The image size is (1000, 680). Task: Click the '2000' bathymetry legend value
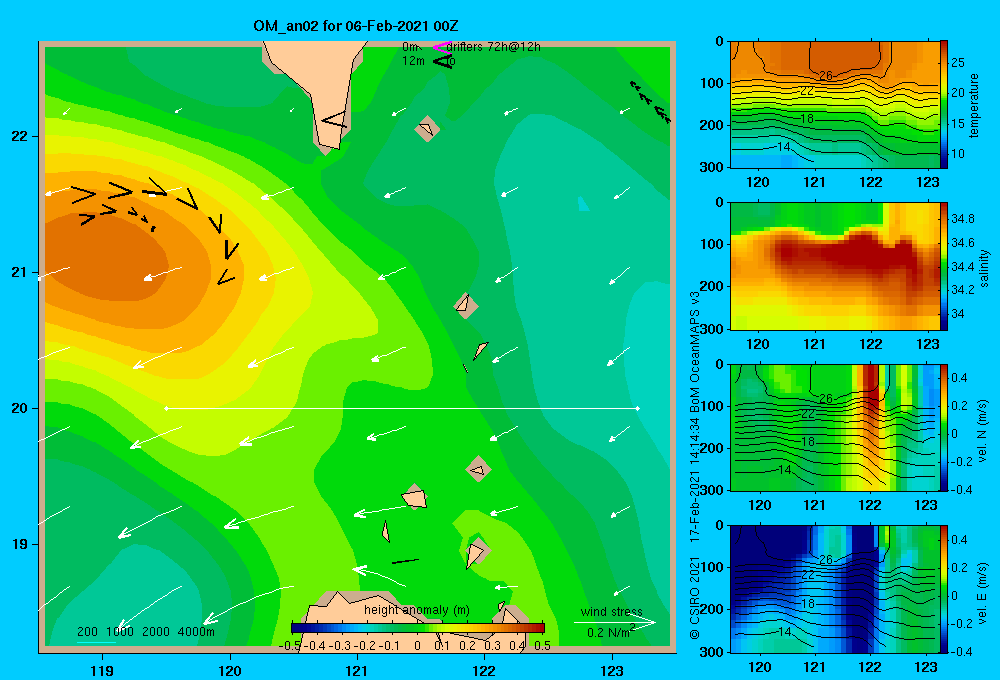coord(156,632)
